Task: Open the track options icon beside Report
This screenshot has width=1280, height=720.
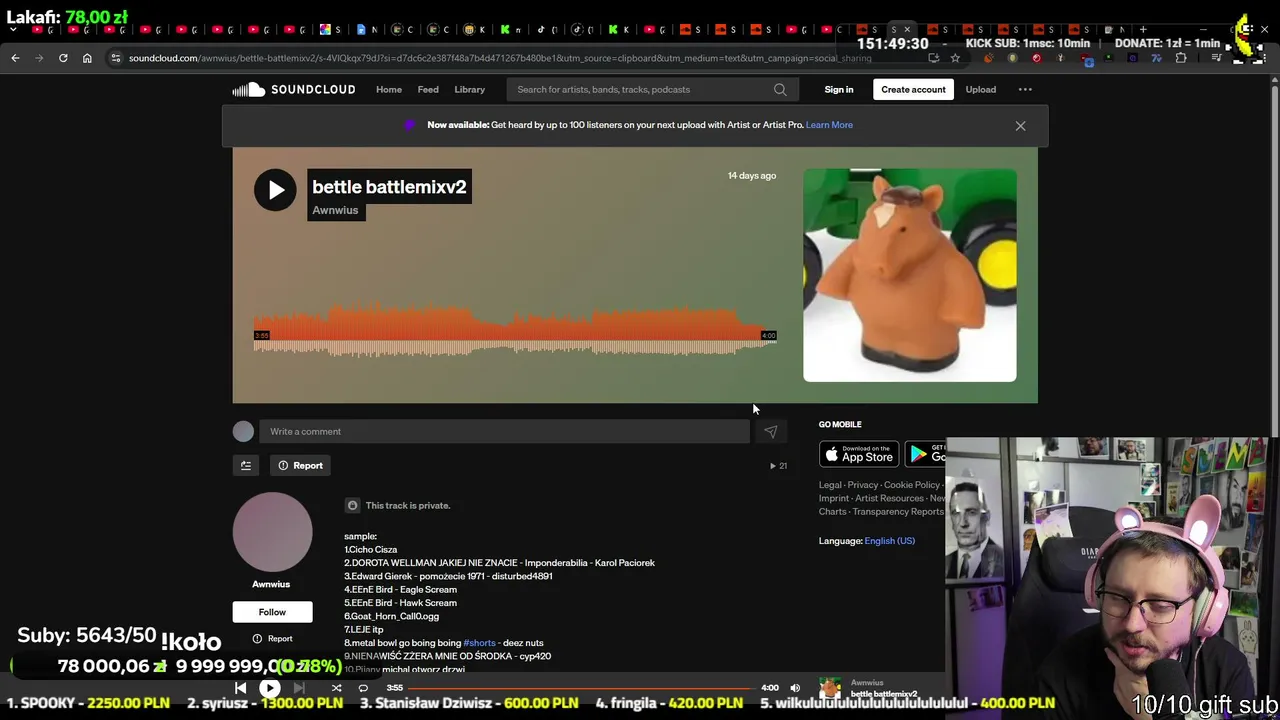Action: [x=246, y=465]
